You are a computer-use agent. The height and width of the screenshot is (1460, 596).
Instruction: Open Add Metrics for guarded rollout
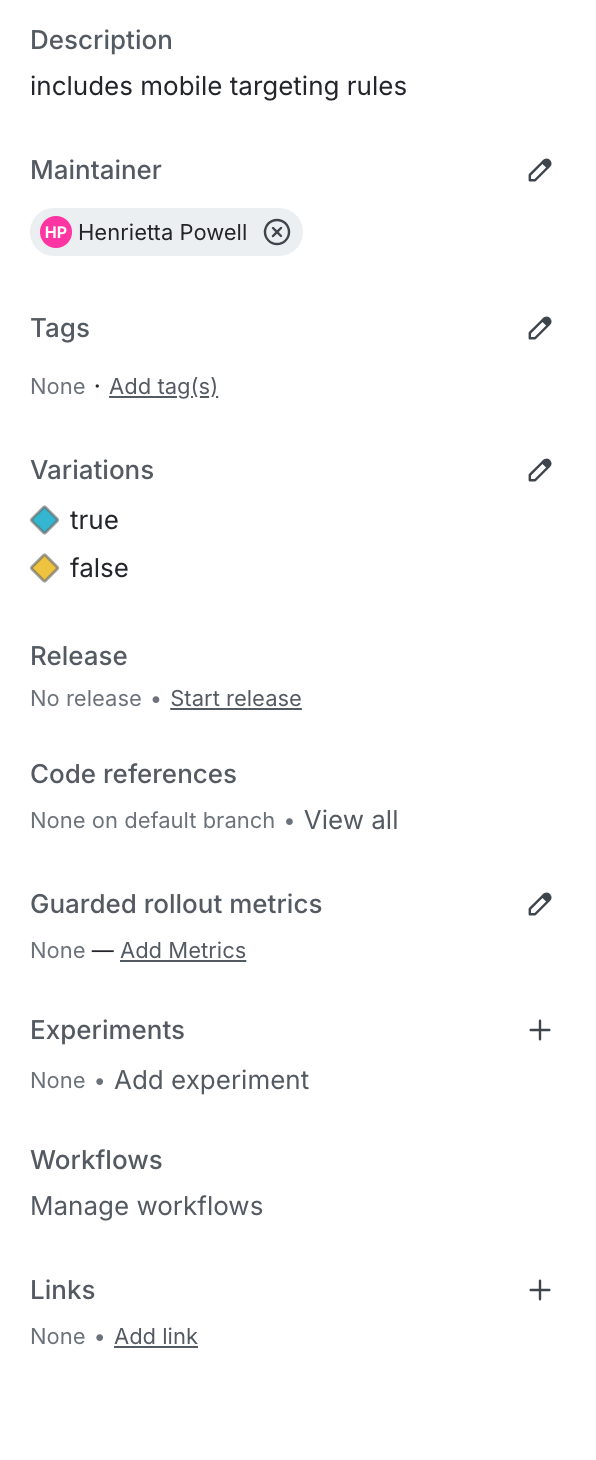coord(183,950)
